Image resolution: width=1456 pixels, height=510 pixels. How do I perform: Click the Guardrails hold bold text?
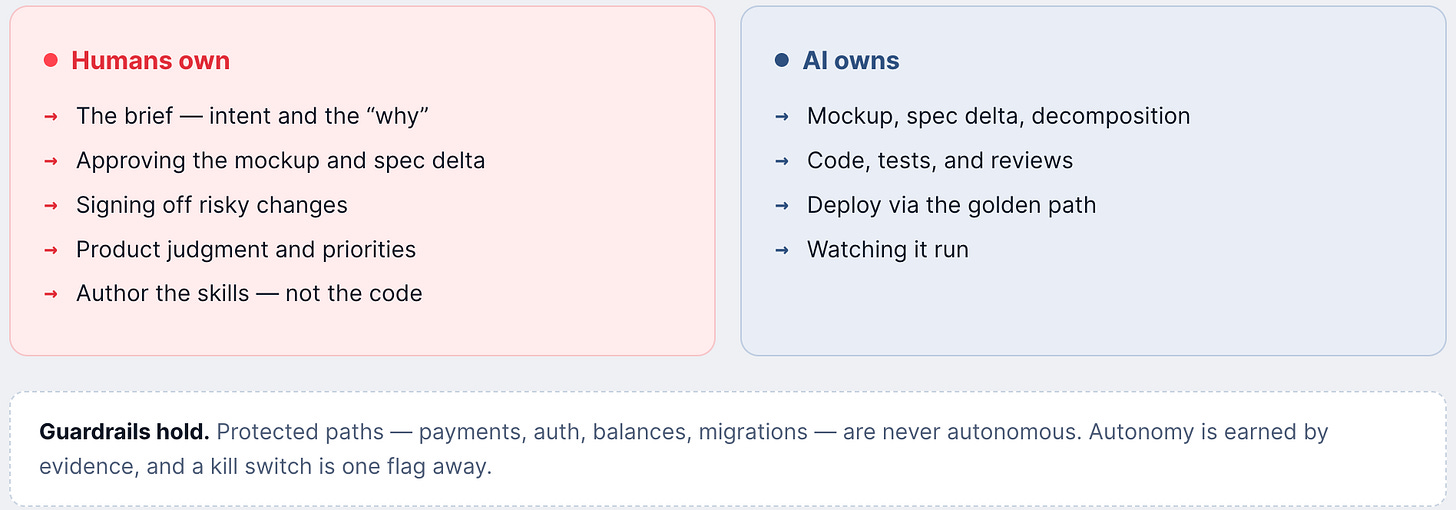tap(124, 432)
